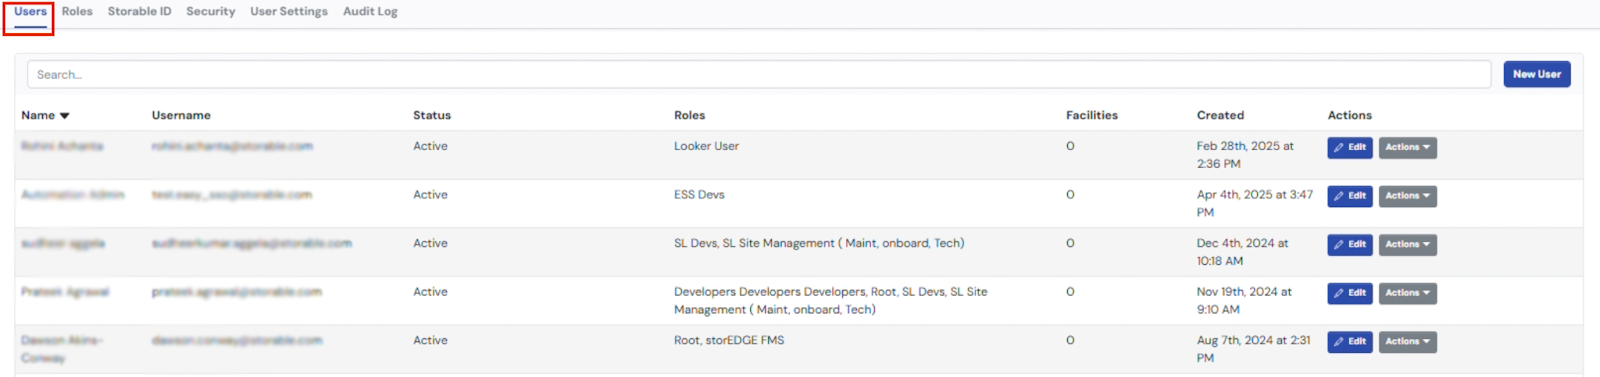1600x377 pixels.
Task: Select 'Root, storEDGE FMS' role text
Action: click(729, 341)
